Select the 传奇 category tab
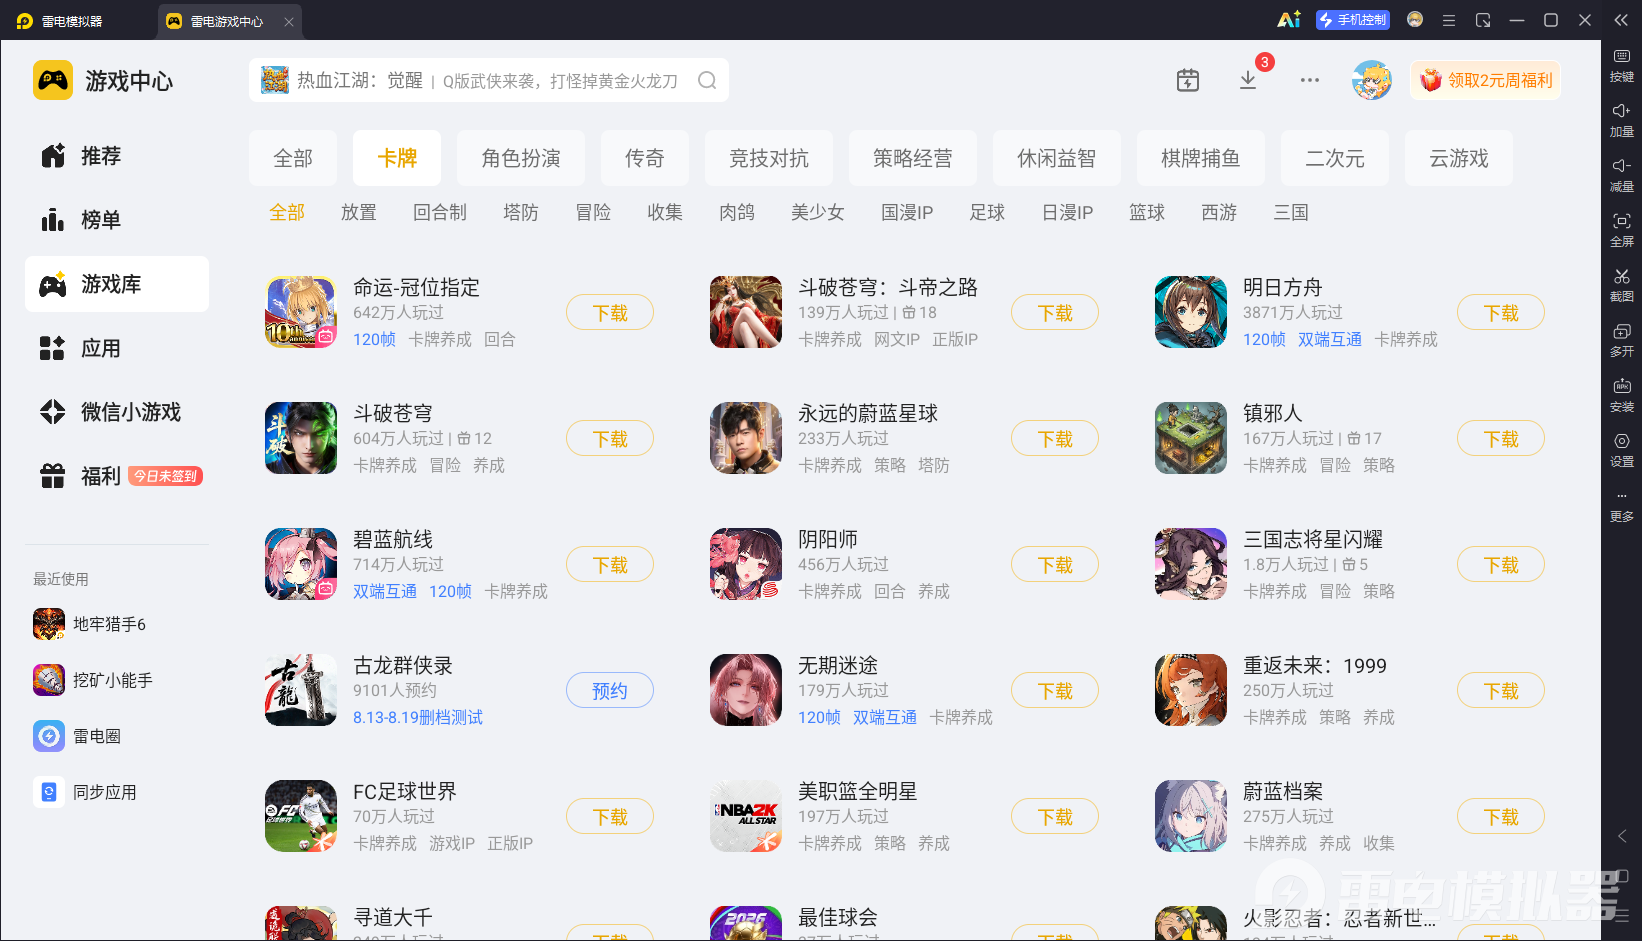Viewport: 1642px width, 941px height. 645,158
